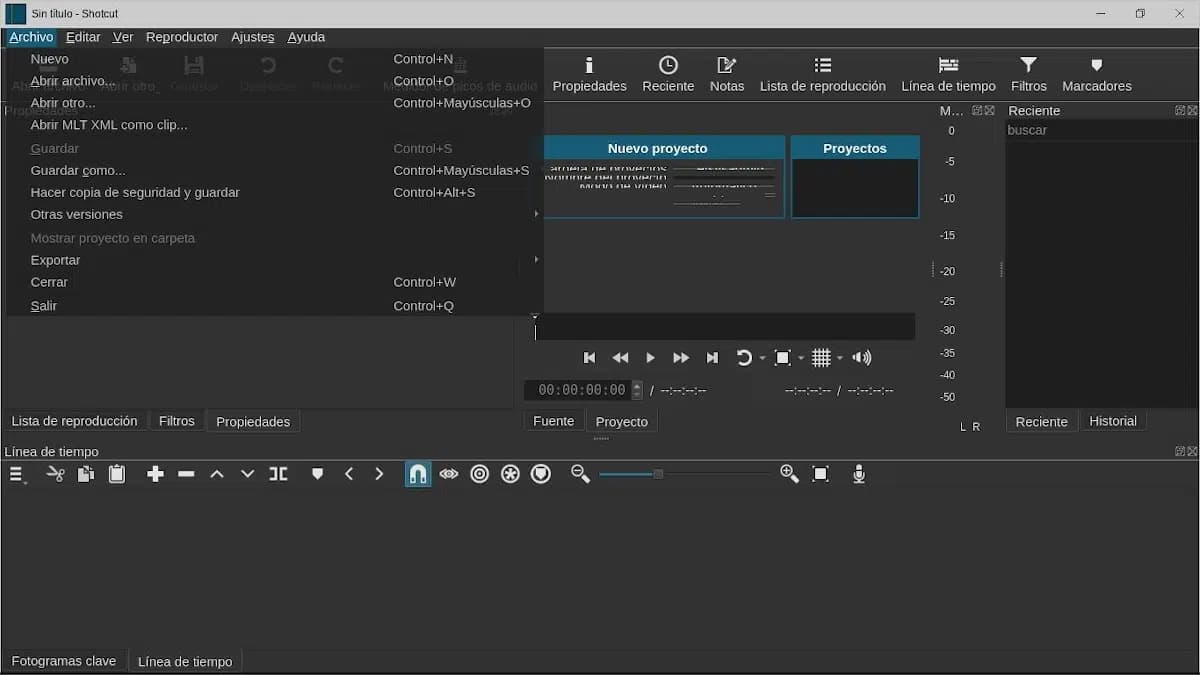Click the Play button in the player
The height and width of the screenshot is (675, 1200).
(650, 358)
